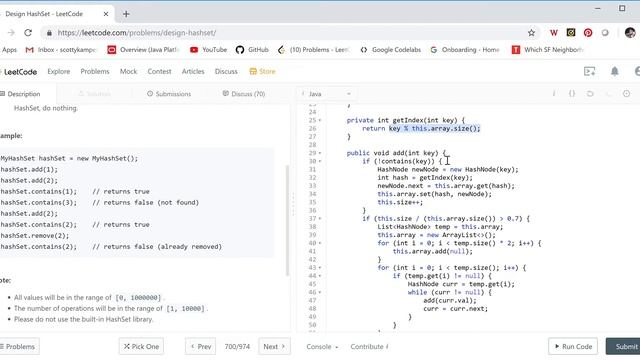The height and width of the screenshot is (360, 640).
Task: Open the Problems nav item
Action: (95, 71)
